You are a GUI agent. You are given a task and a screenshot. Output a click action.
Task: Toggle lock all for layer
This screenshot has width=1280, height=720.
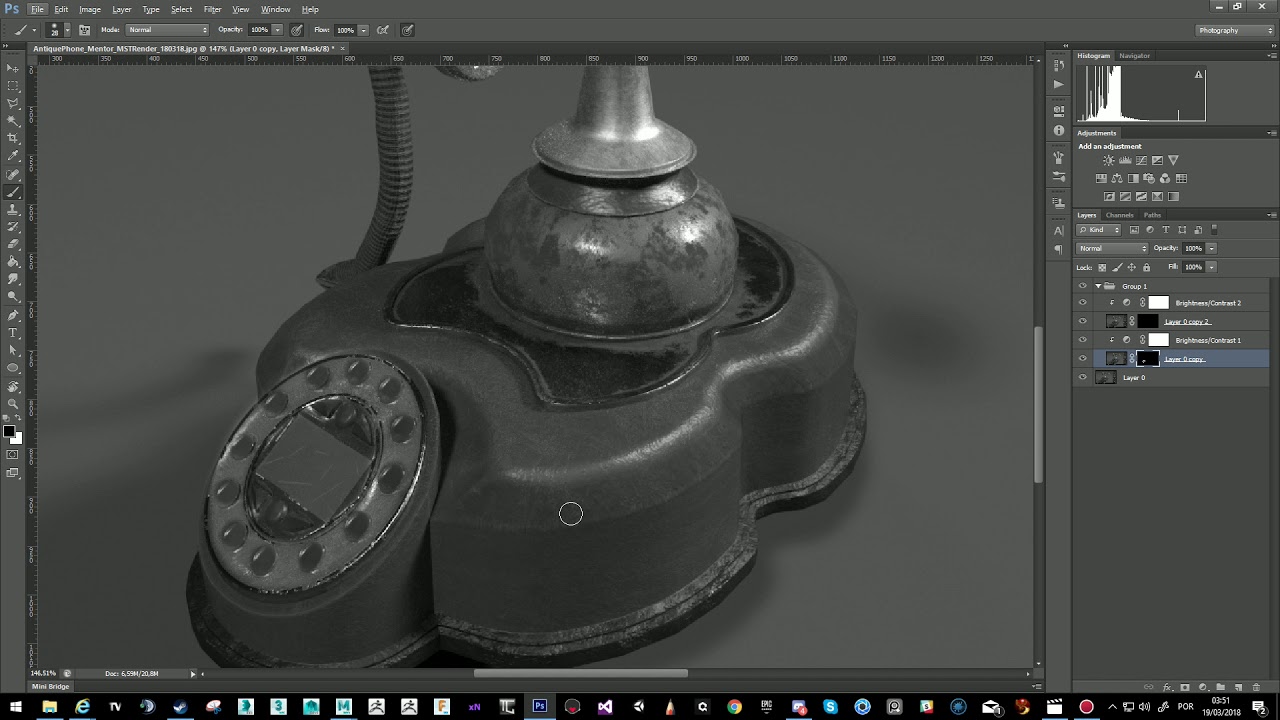pyautogui.click(x=1146, y=267)
